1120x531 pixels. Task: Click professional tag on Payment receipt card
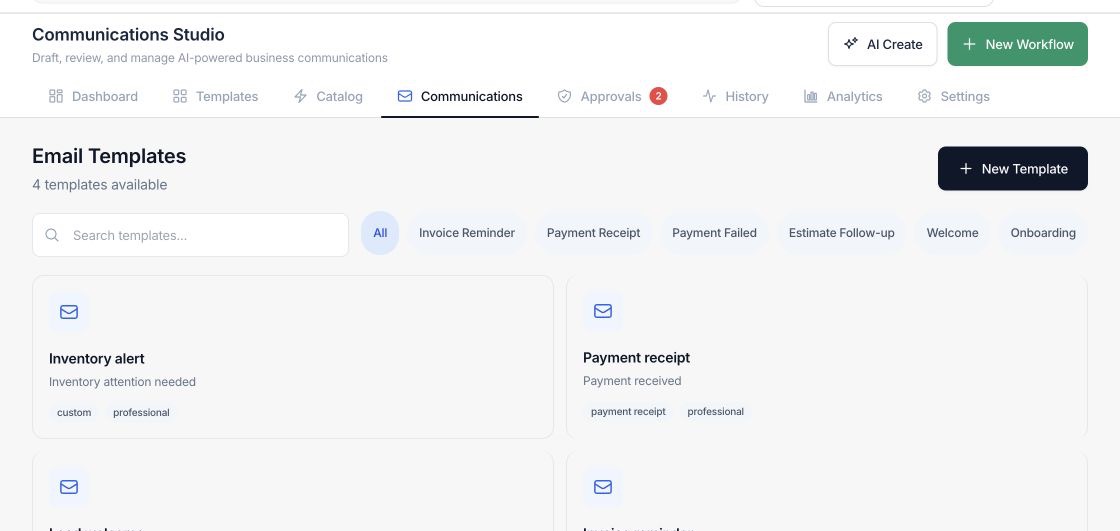tap(716, 412)
